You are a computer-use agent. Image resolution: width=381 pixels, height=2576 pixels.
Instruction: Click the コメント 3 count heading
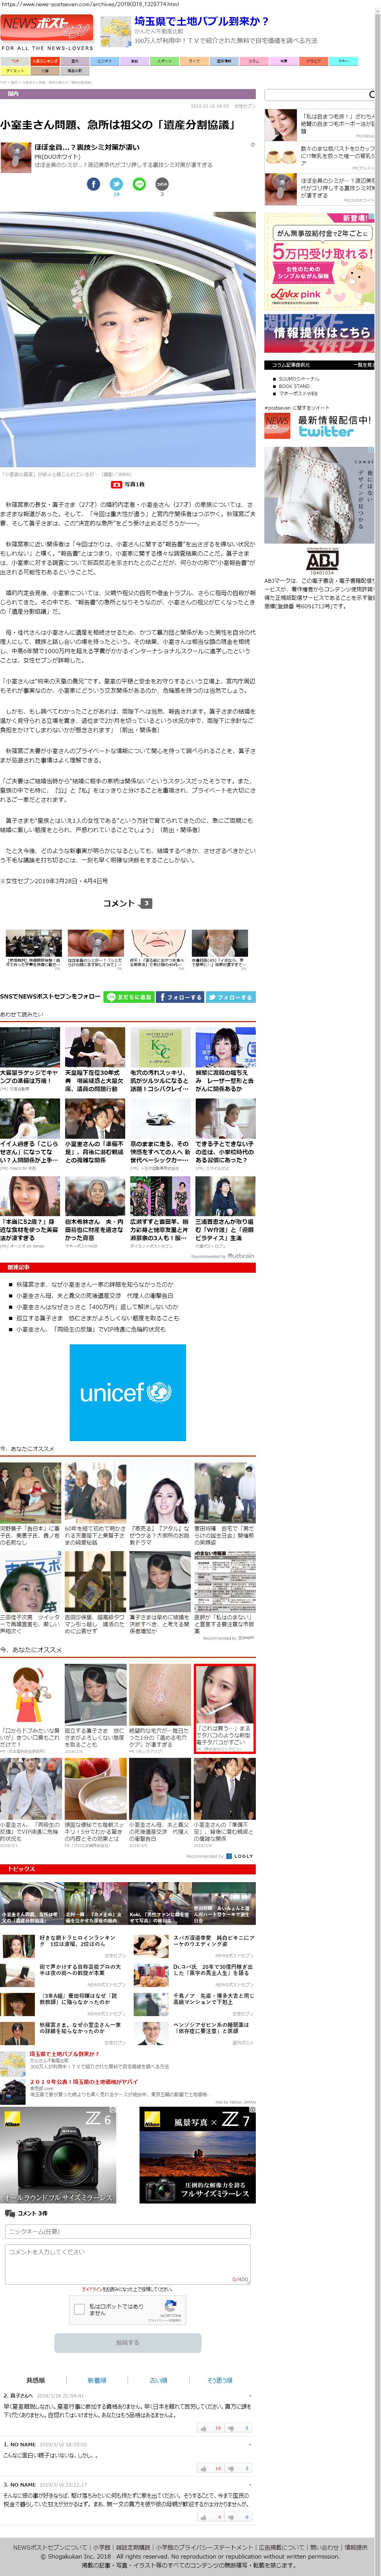(x=127, y=903)
